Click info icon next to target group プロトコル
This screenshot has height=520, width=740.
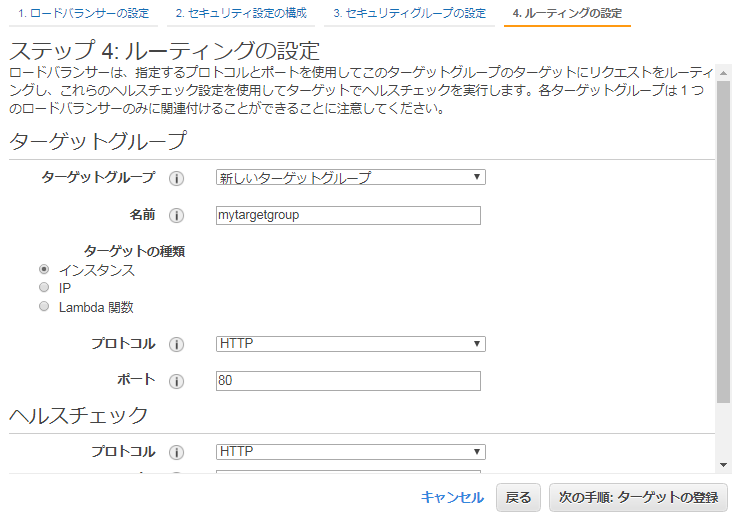[x=176, y=344]
